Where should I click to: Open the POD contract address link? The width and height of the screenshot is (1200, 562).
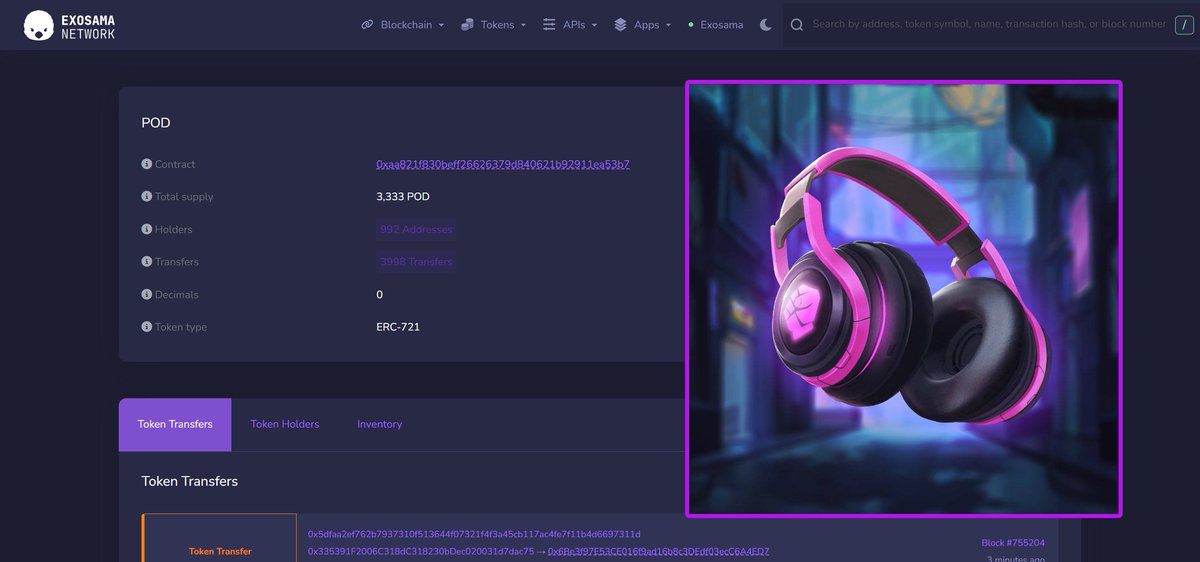click(x=502, y=164)
